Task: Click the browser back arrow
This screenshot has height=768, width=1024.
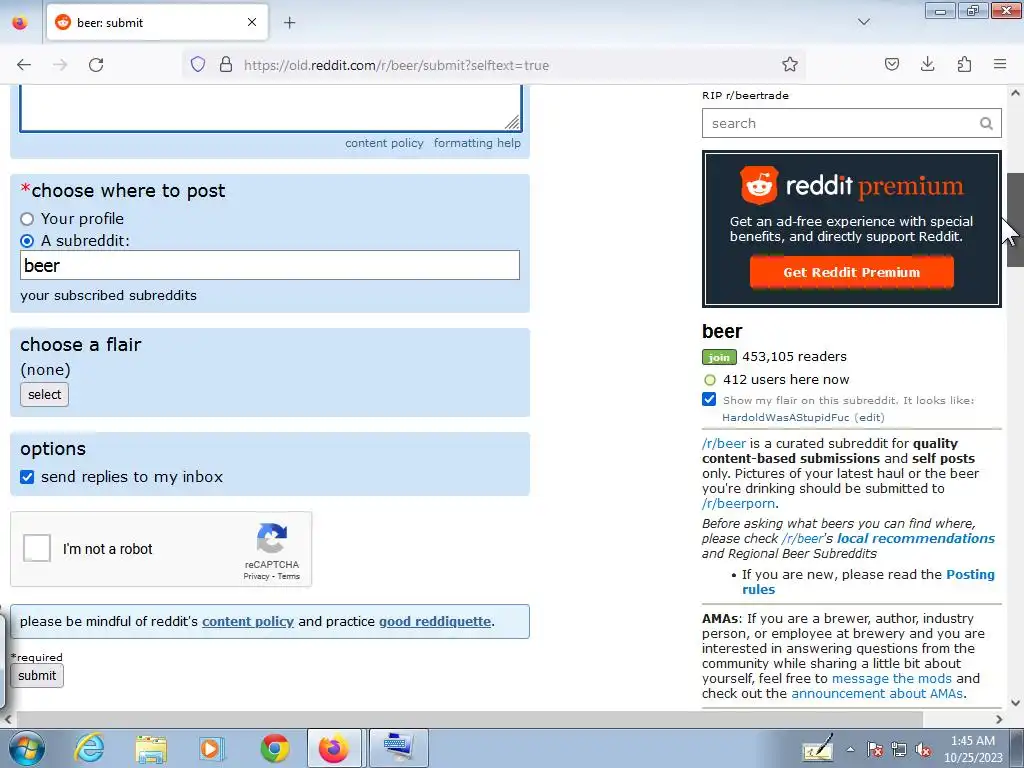Action: pyautogui.click(x=24, y=65)
